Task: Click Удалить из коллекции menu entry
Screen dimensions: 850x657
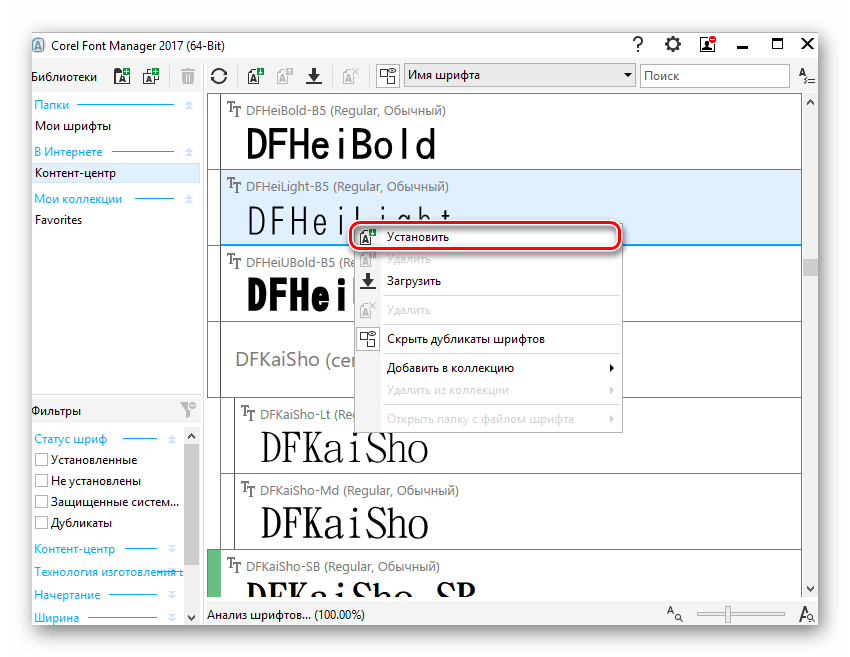Action: point(488,390)
